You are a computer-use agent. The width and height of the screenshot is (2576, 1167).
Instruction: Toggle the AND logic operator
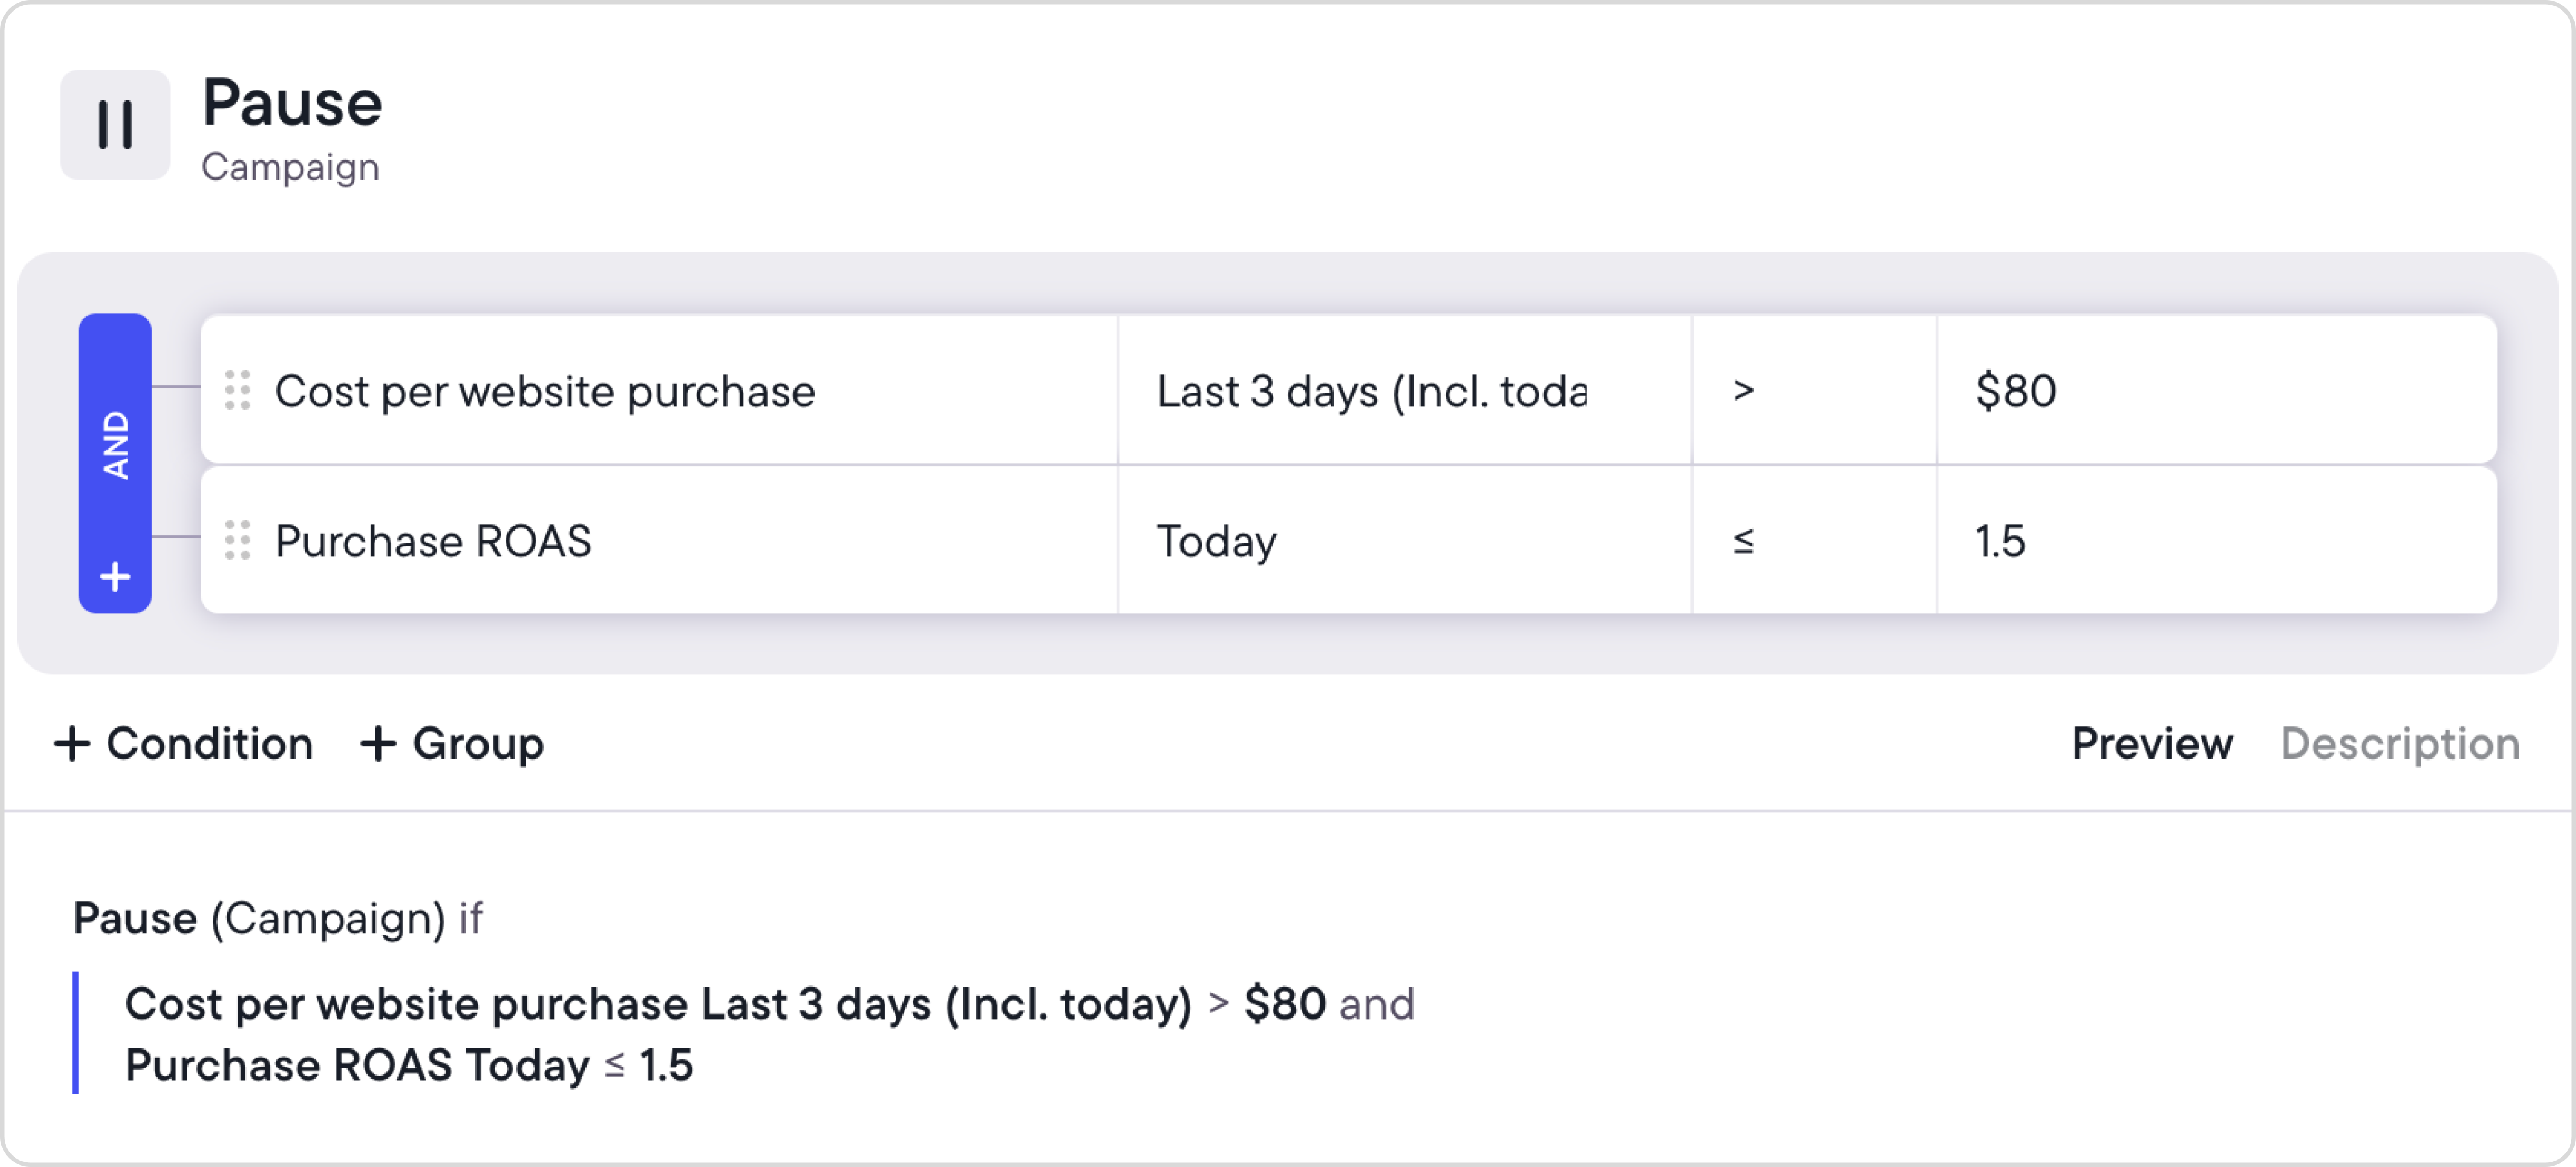(115, 445)
